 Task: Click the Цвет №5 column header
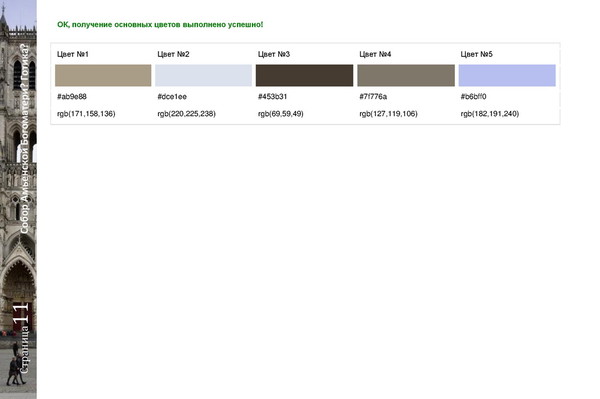click(476, 54)
